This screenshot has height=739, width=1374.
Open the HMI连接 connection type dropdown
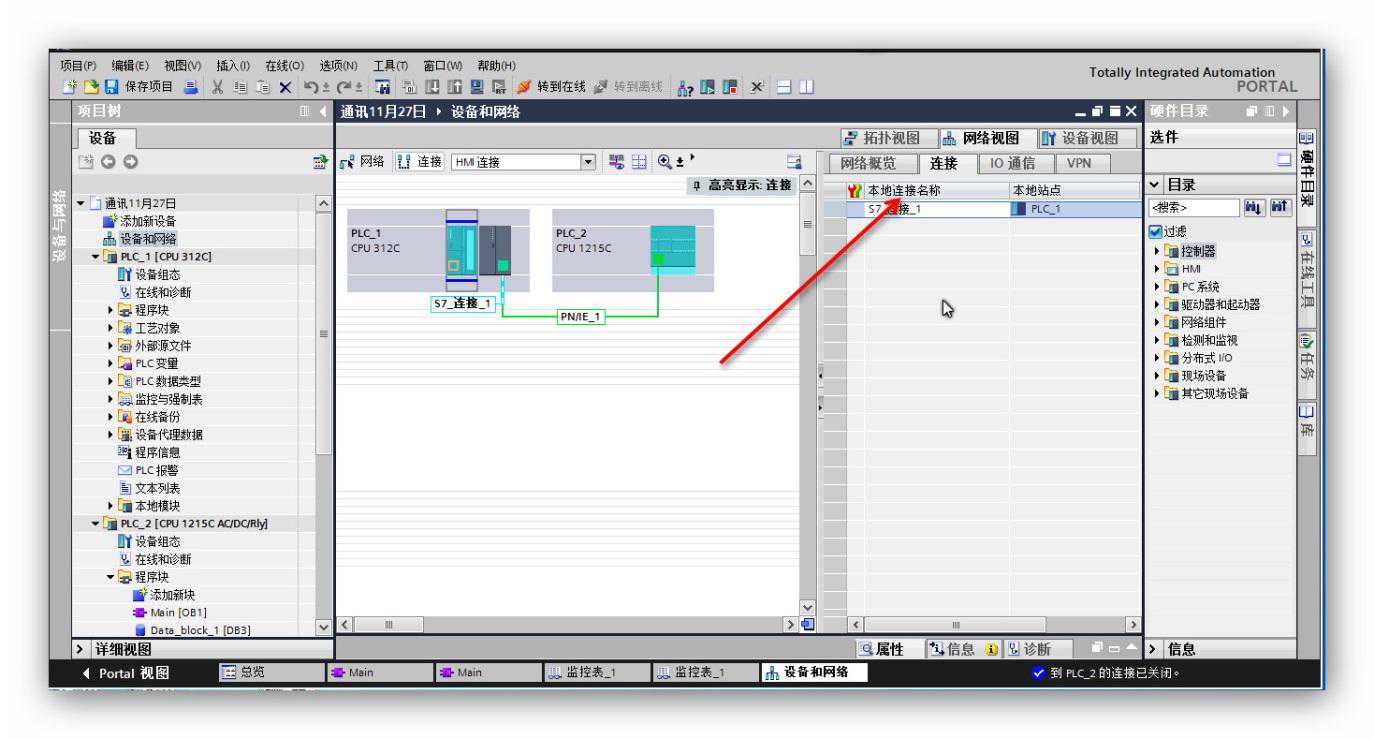coord(589,161)
